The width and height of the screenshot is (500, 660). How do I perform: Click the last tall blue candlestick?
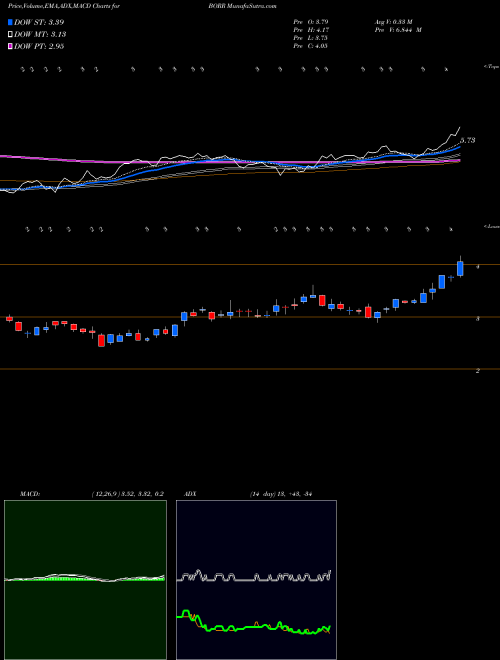point(460,269)
